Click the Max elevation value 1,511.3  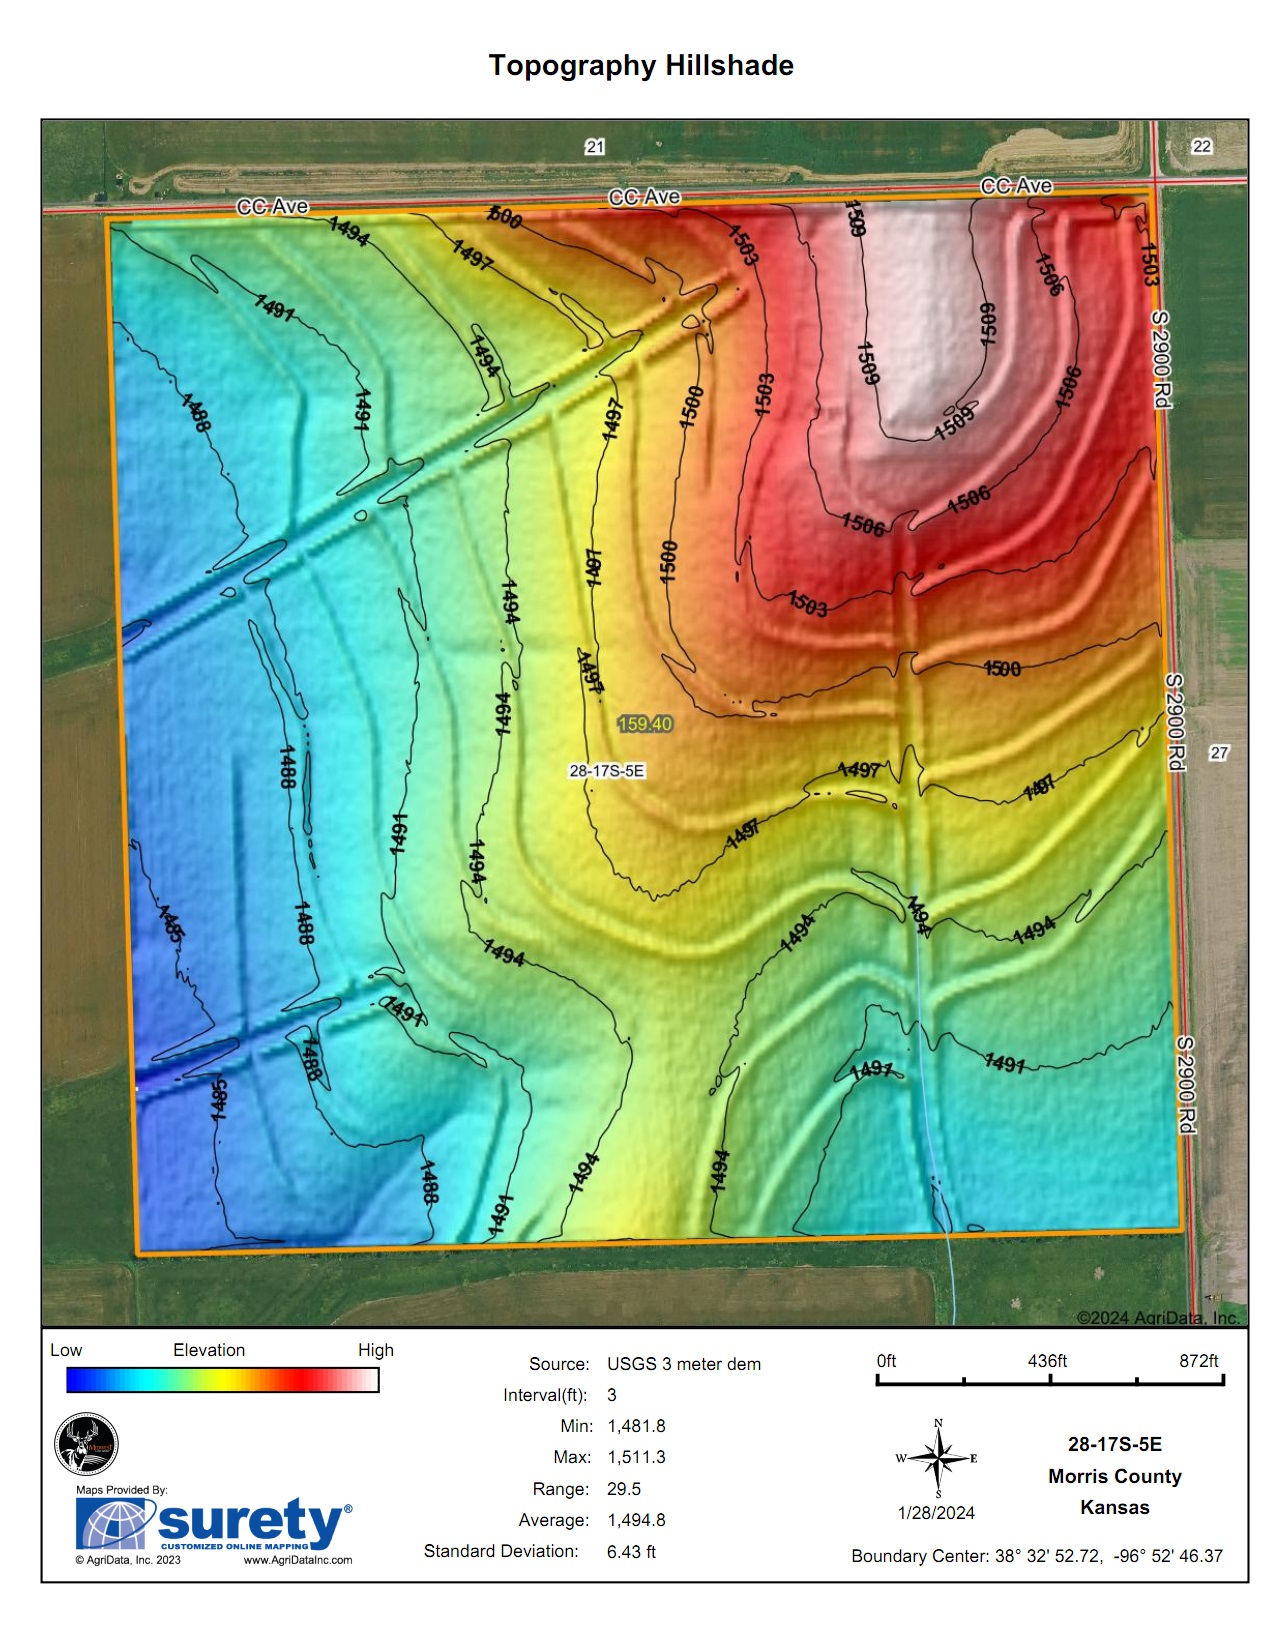[636, 1457]
